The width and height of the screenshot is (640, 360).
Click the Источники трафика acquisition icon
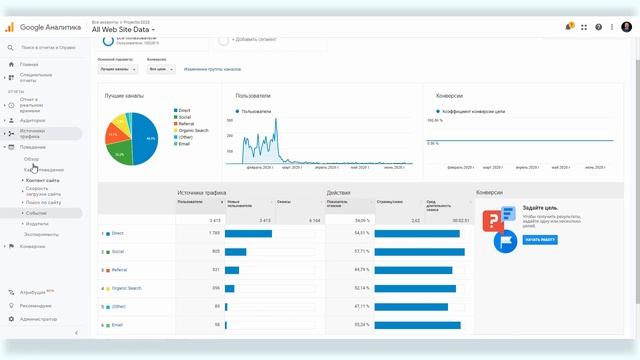pos(11,133)
